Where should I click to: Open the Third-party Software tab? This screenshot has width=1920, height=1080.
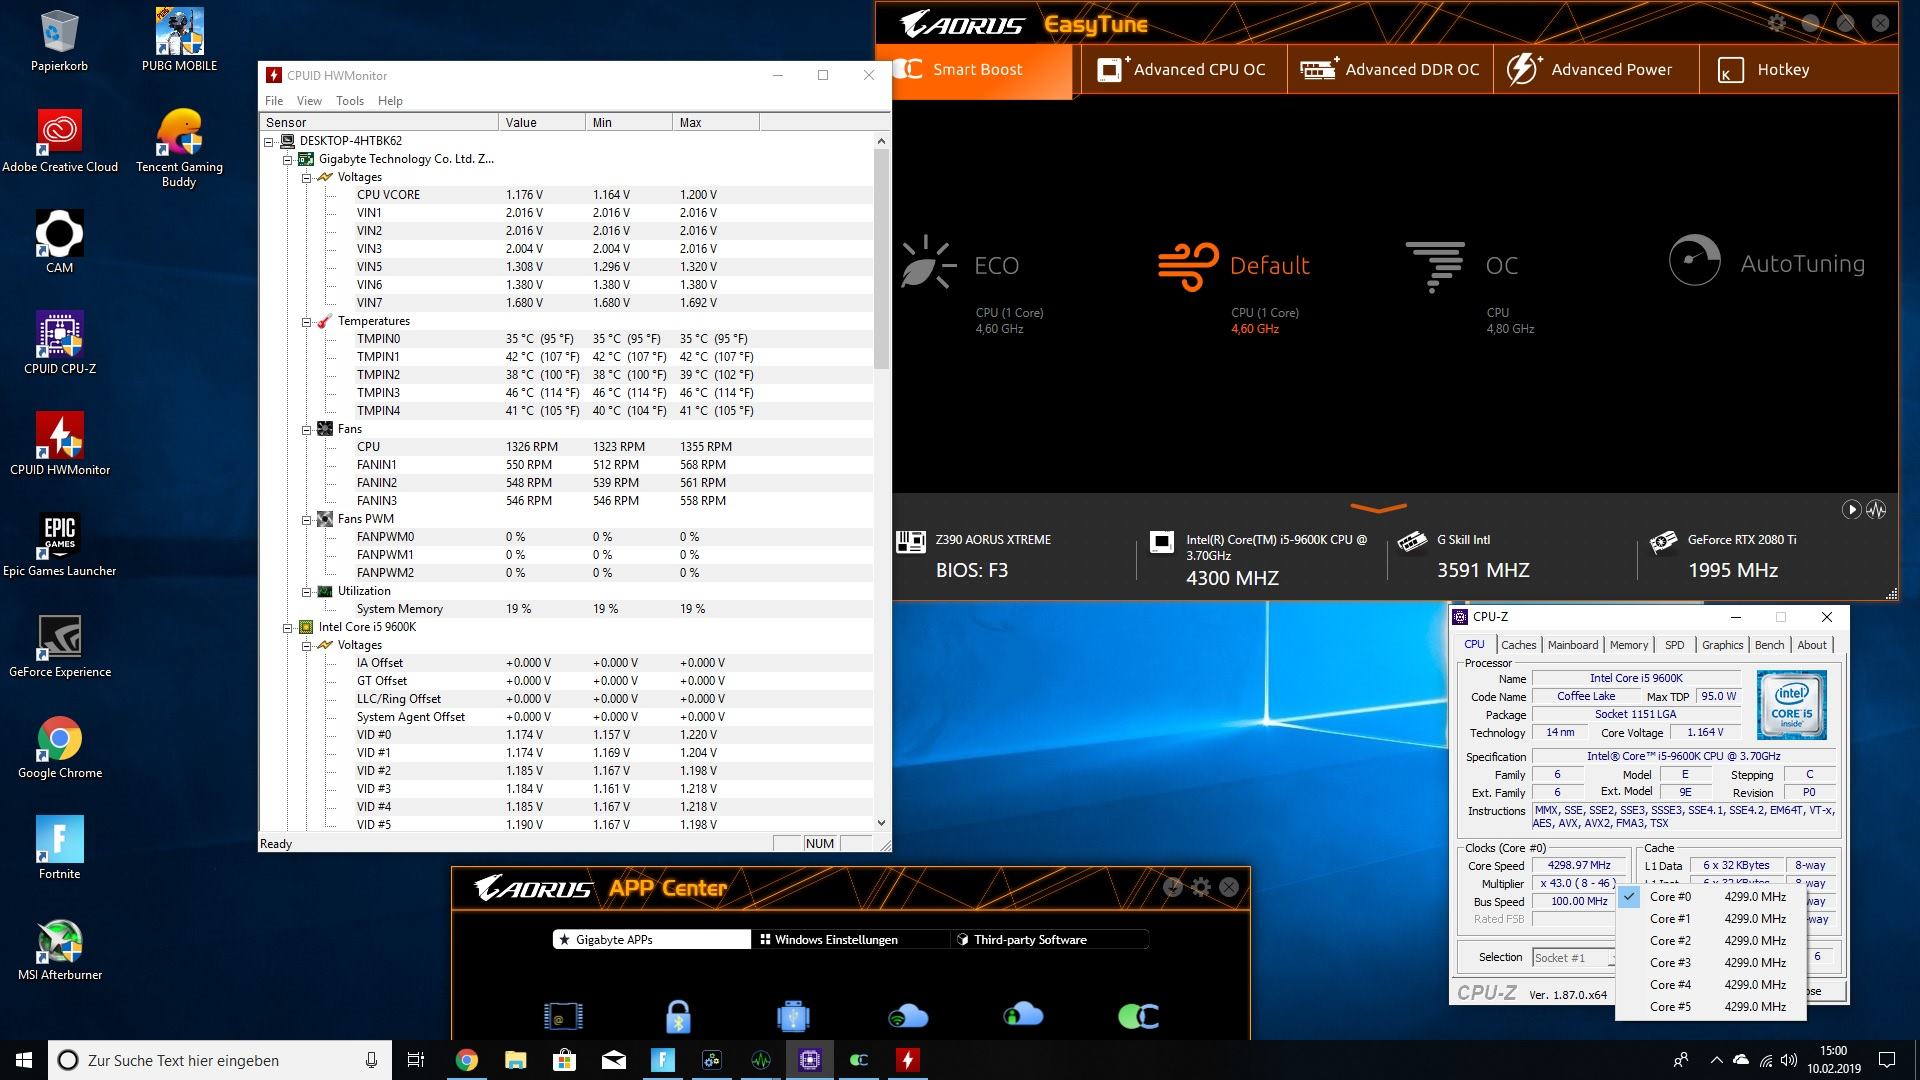[x=1049, y=940]
